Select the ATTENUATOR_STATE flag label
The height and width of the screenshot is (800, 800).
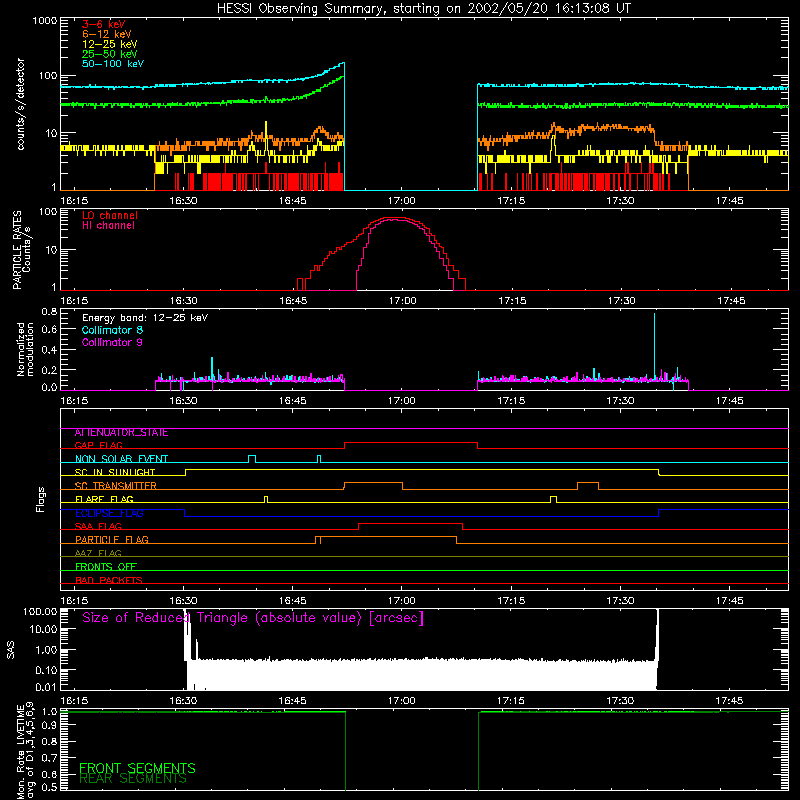(121, 433)
